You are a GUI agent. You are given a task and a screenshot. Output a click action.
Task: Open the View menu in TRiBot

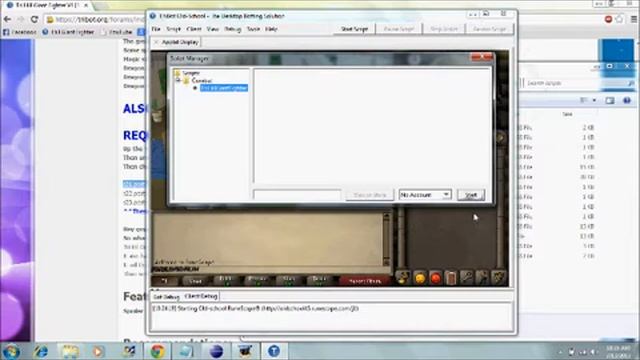[x=213, y=29]
